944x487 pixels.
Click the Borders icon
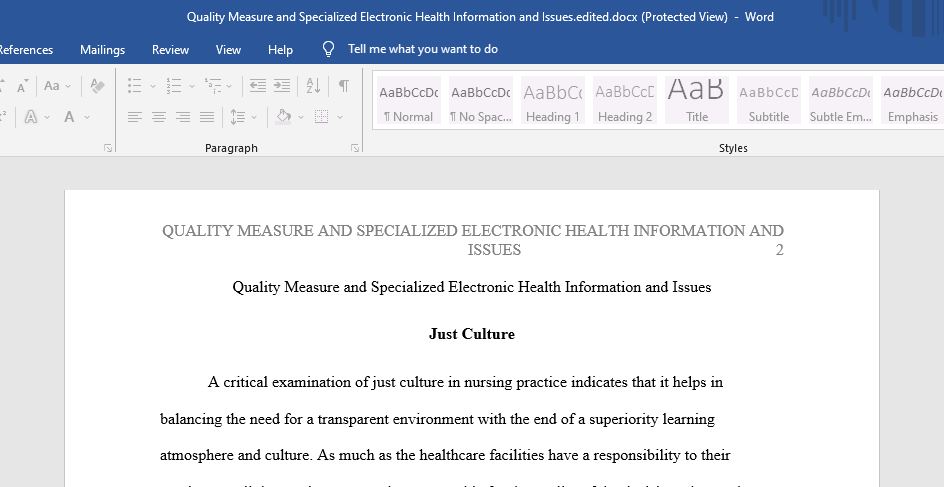(321, 117)
